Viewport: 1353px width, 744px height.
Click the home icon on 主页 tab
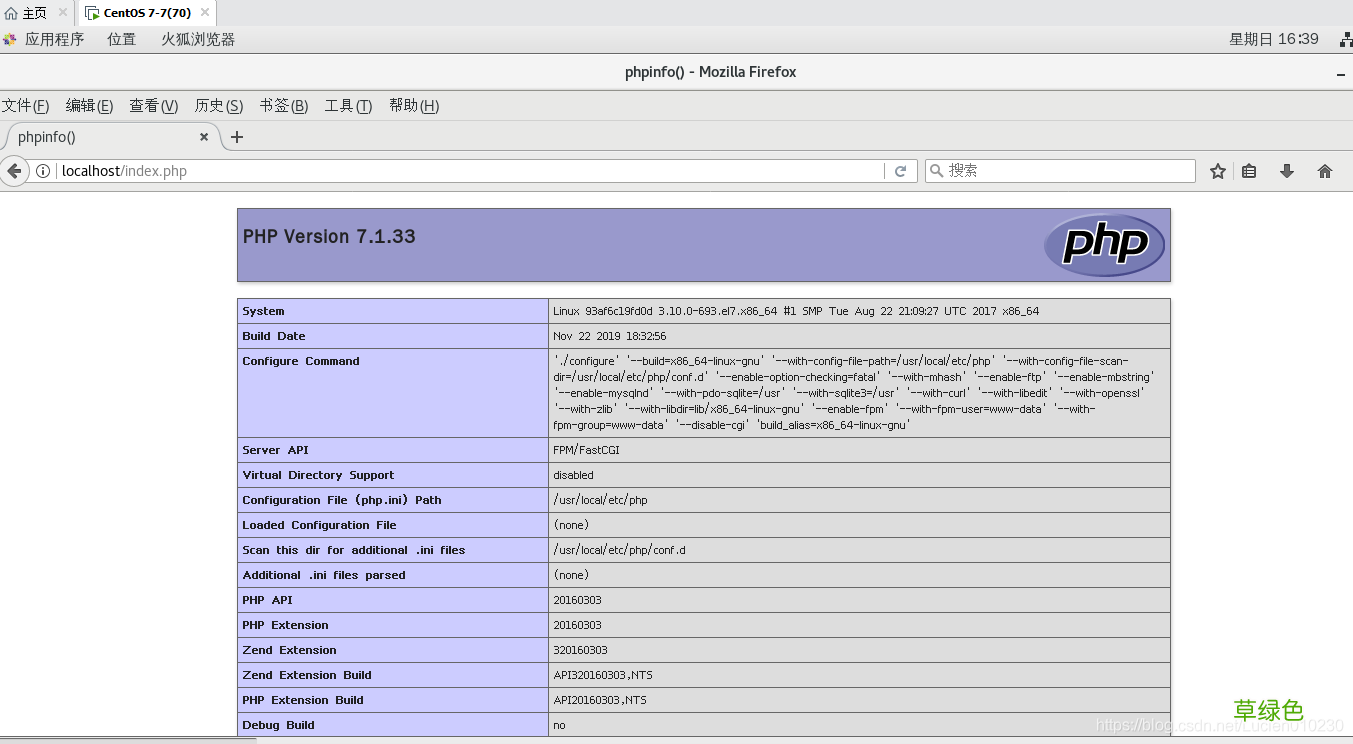(11, 13)
